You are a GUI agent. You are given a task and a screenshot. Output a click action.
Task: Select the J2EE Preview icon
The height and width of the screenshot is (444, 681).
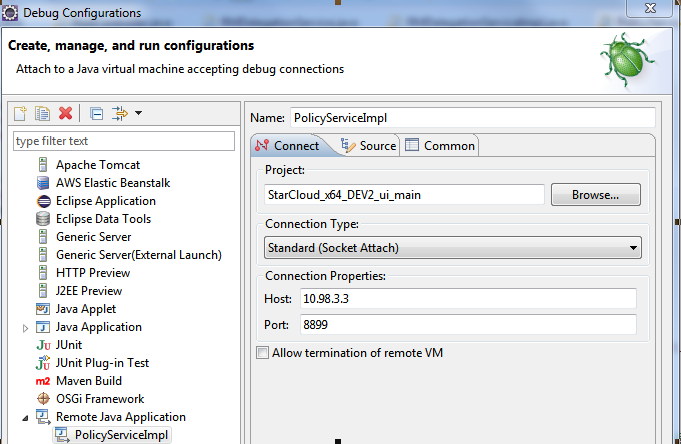[x=43, y=291]
